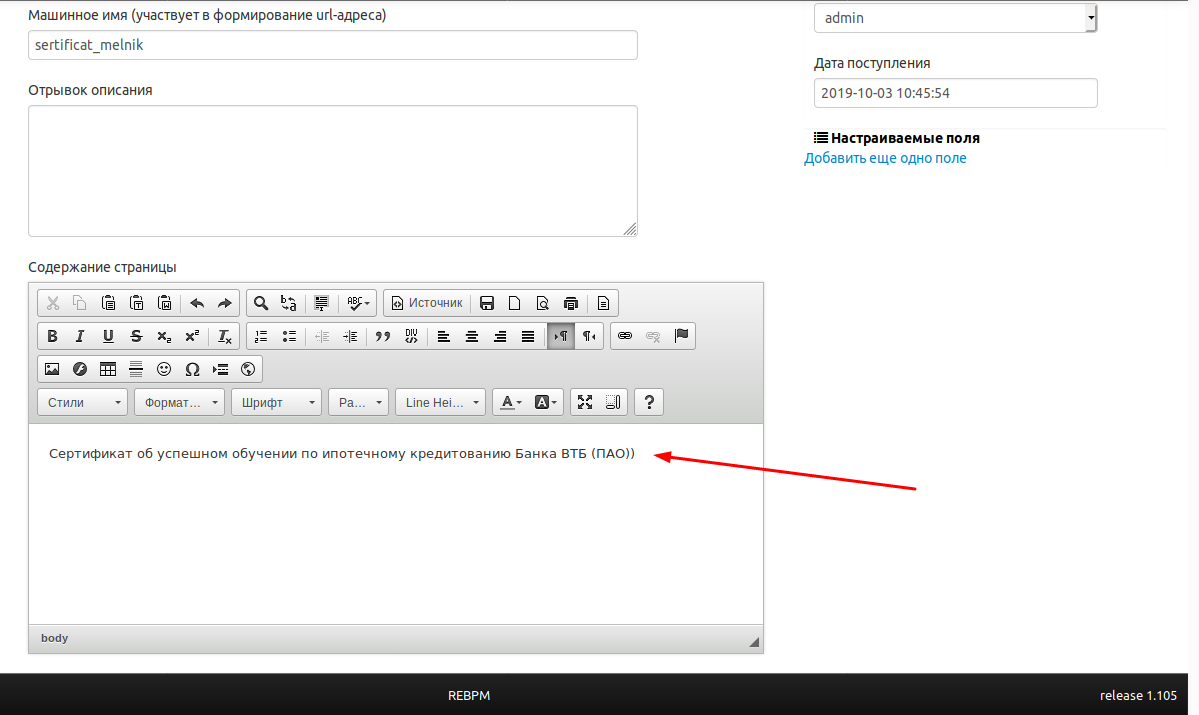Open the Line Height dropdown
Image resolution: width=1199 pixels, height=715 pixels.
(x=440, y=402)
